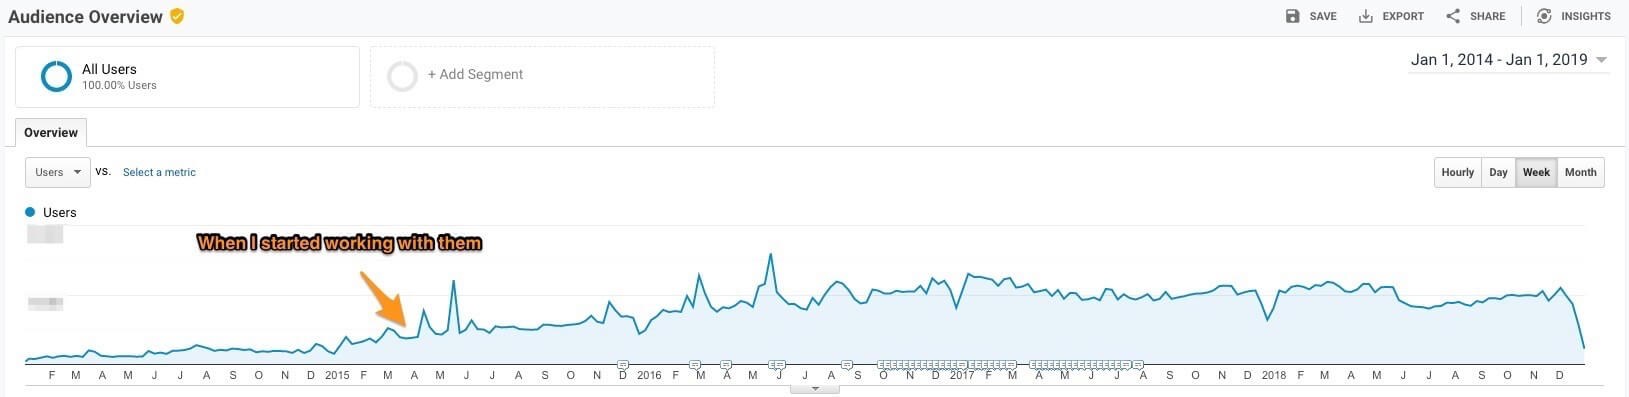Click the Users legend label

pos(59,212)
